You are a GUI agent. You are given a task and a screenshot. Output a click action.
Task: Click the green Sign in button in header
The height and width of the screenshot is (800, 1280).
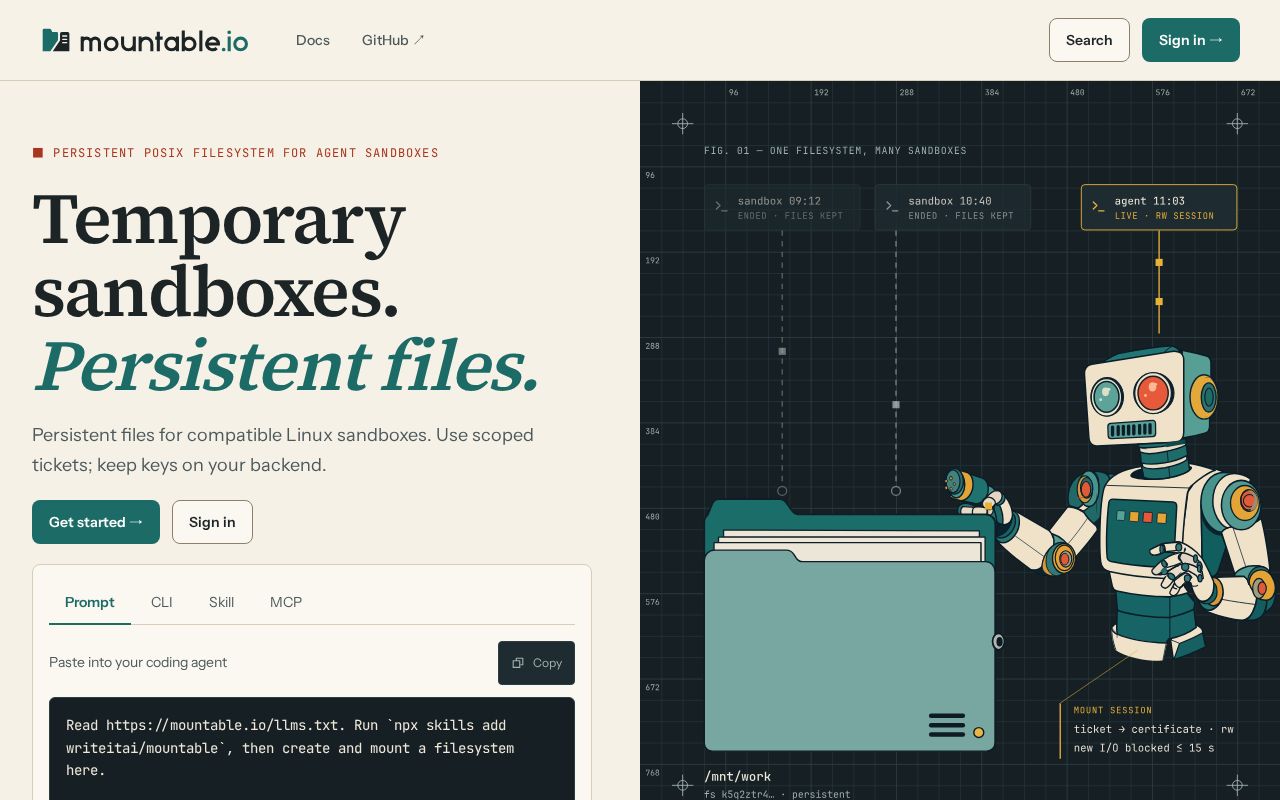pos(1191,40)
